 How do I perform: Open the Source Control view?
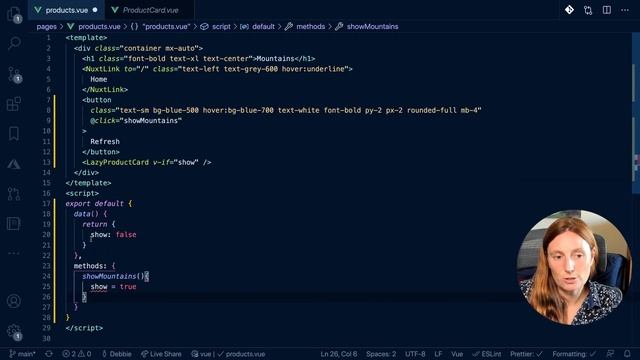click(14, 74)
